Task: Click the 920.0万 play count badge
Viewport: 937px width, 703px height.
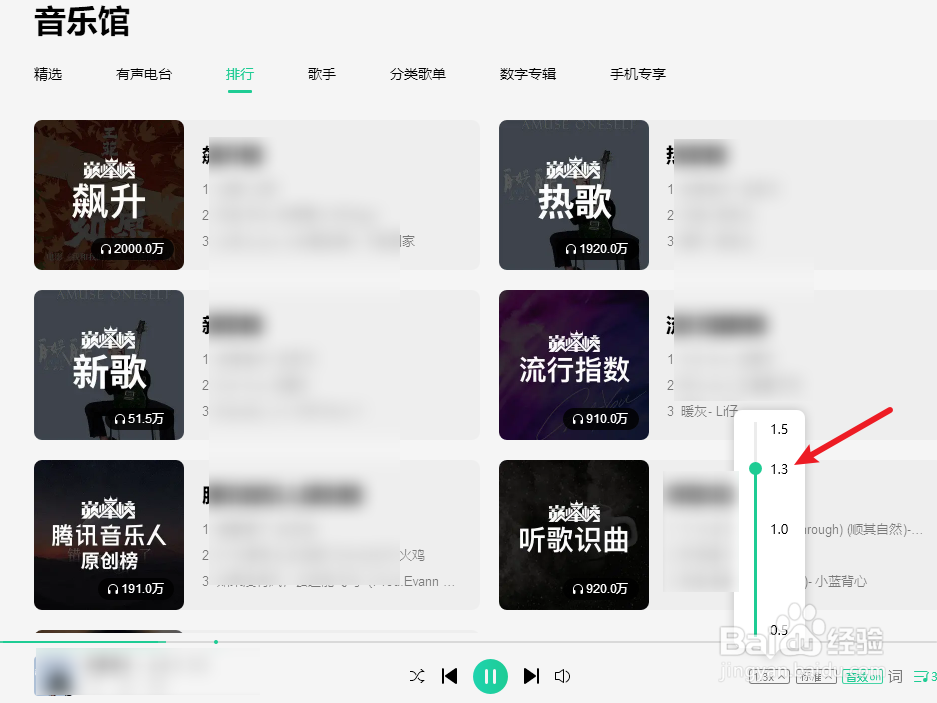Action: (600, 589)
